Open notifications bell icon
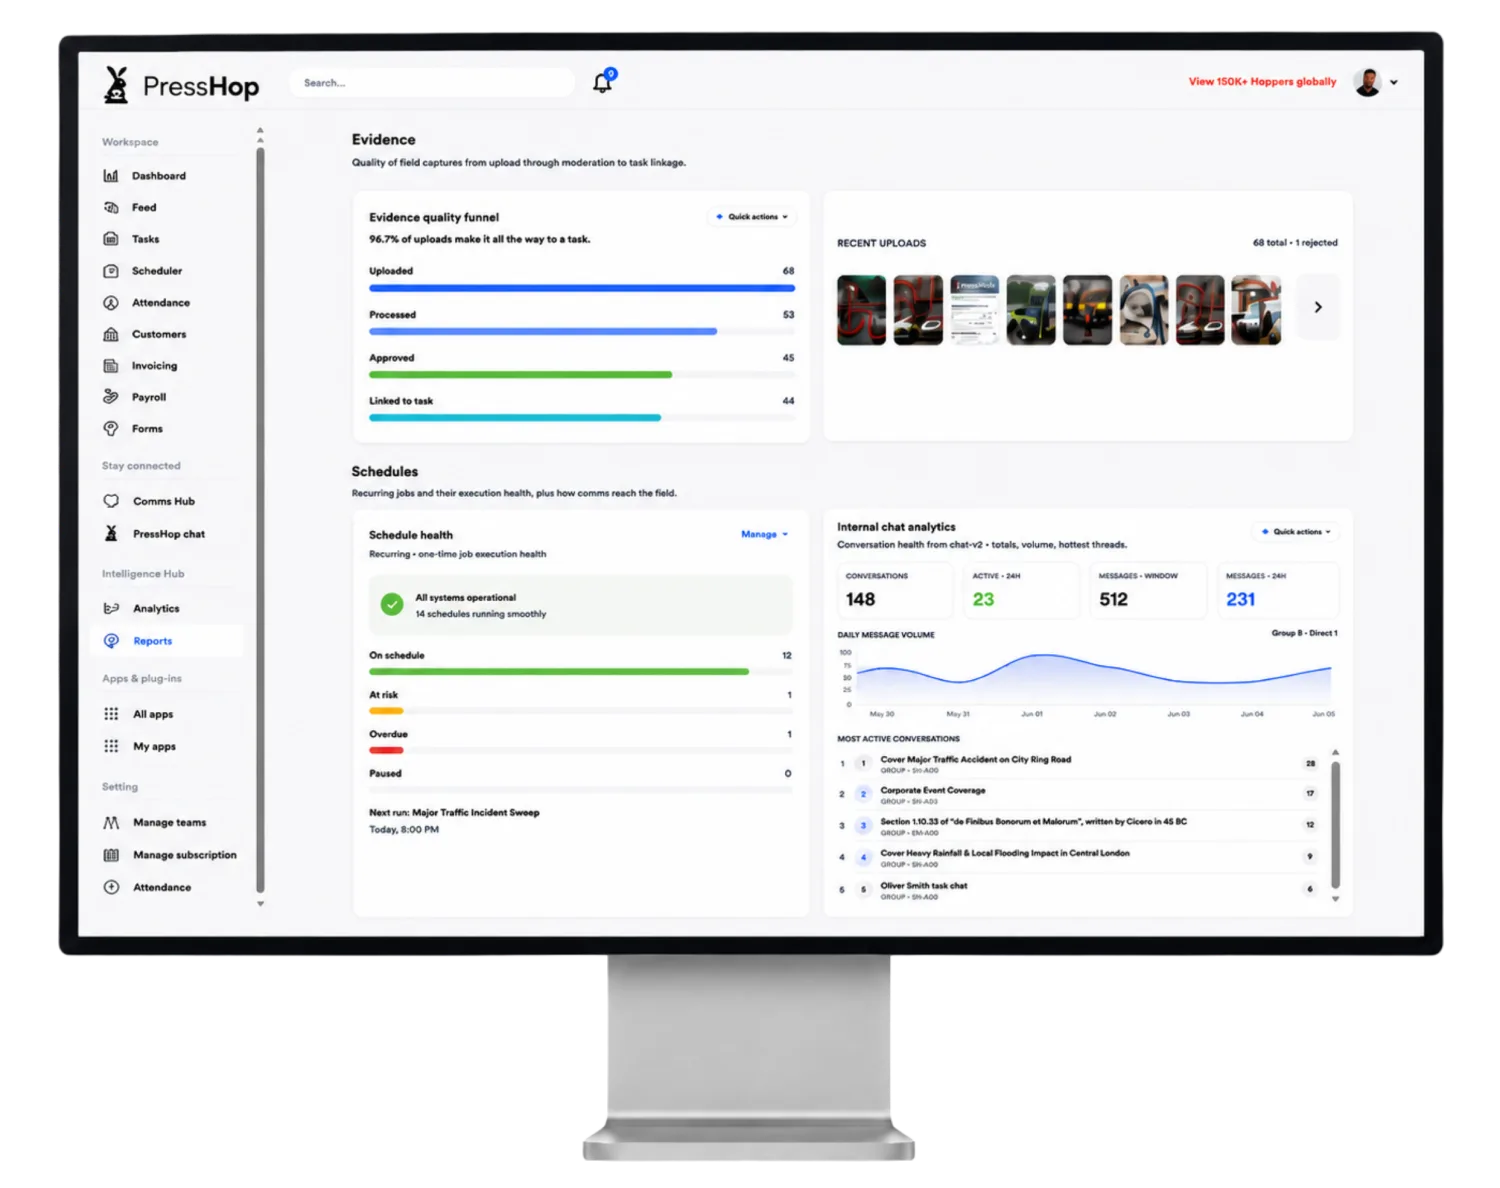Screen dimensions: 1500x1188 [602, 83]
